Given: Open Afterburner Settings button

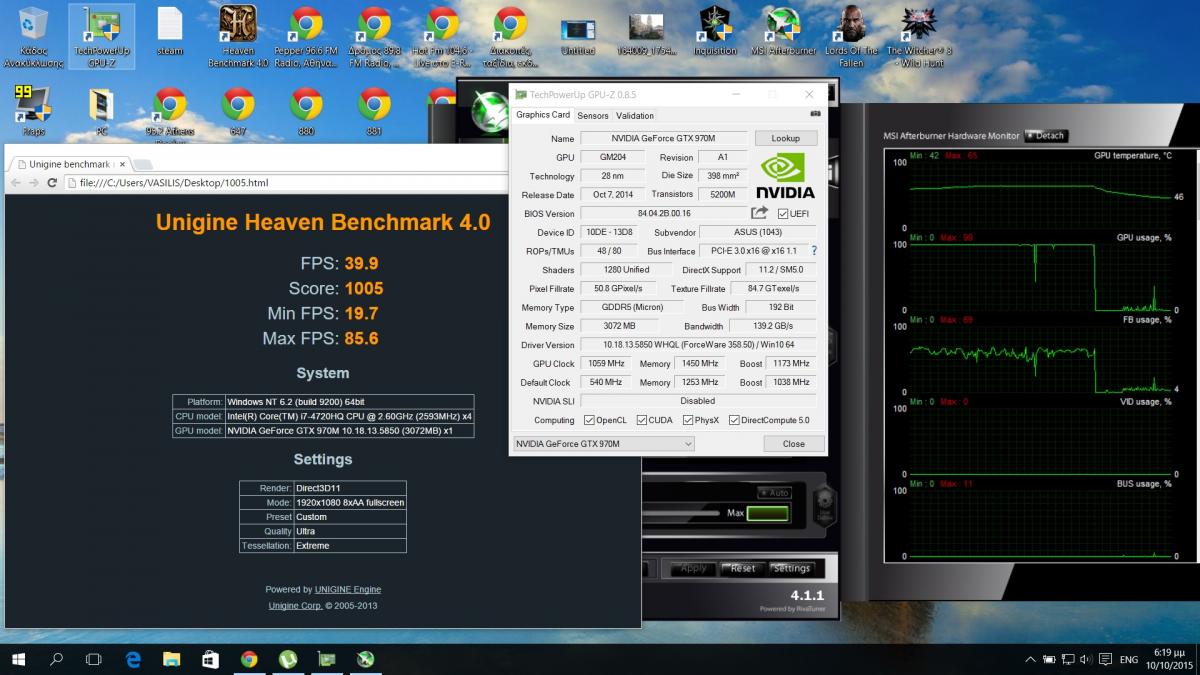Looking at the screenshot, I should pos(791,568).
